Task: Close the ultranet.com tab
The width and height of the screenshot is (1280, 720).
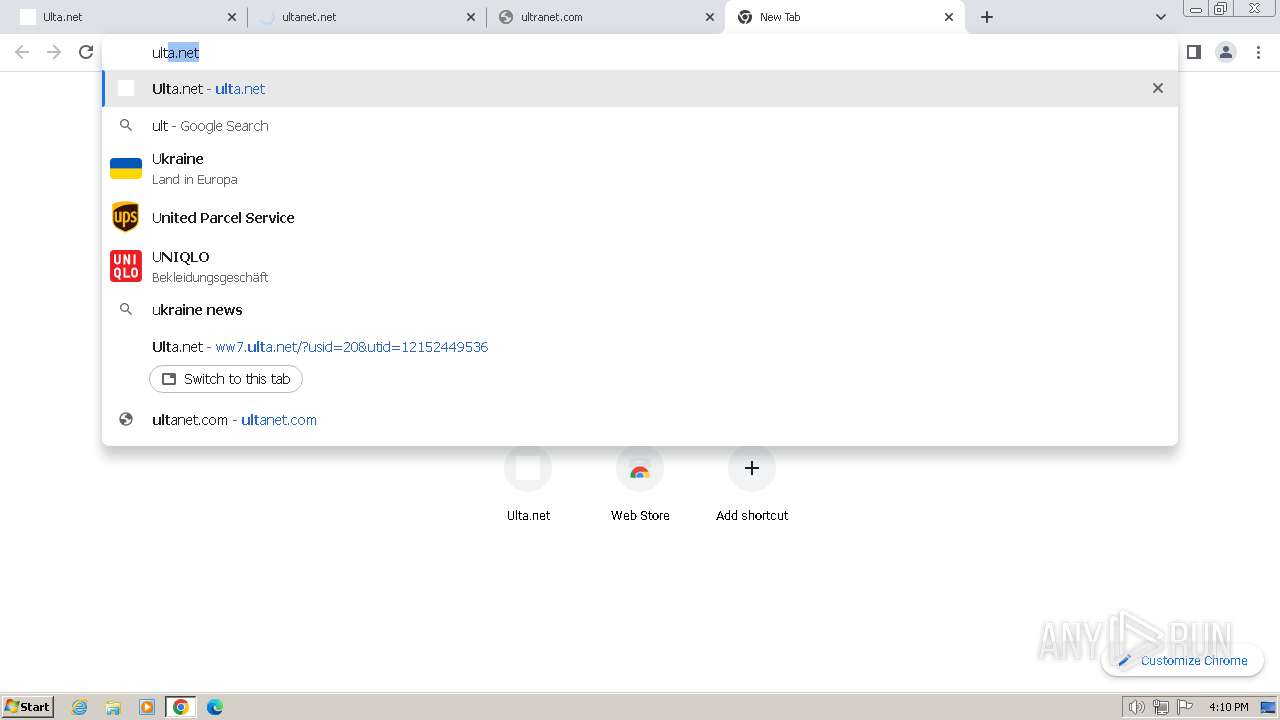Action: 710,17
